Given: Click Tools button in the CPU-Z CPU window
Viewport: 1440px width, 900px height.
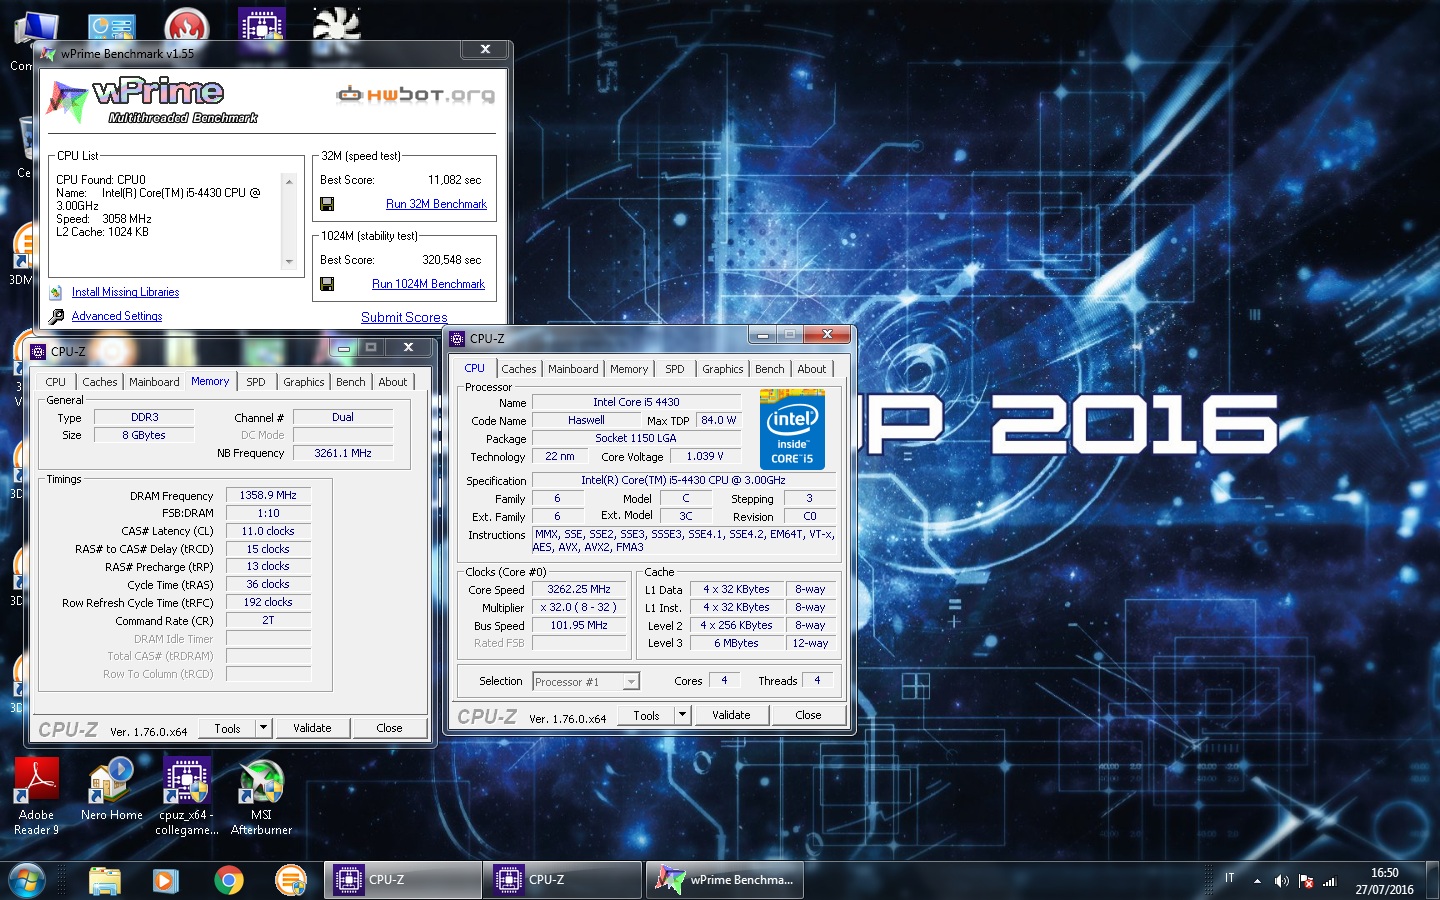Looking at the screenshot, I should 646,715.
